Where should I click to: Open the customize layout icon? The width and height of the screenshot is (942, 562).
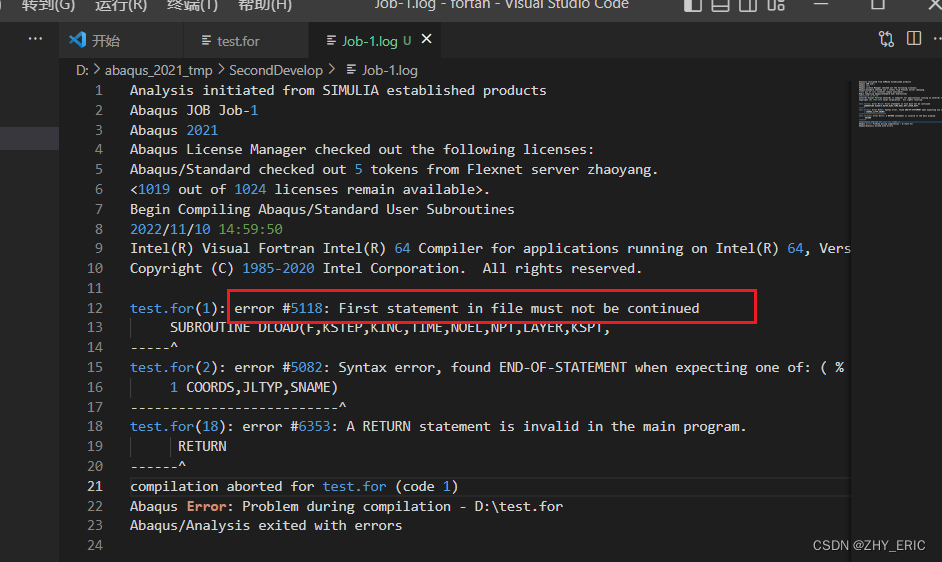pos(776,5)
